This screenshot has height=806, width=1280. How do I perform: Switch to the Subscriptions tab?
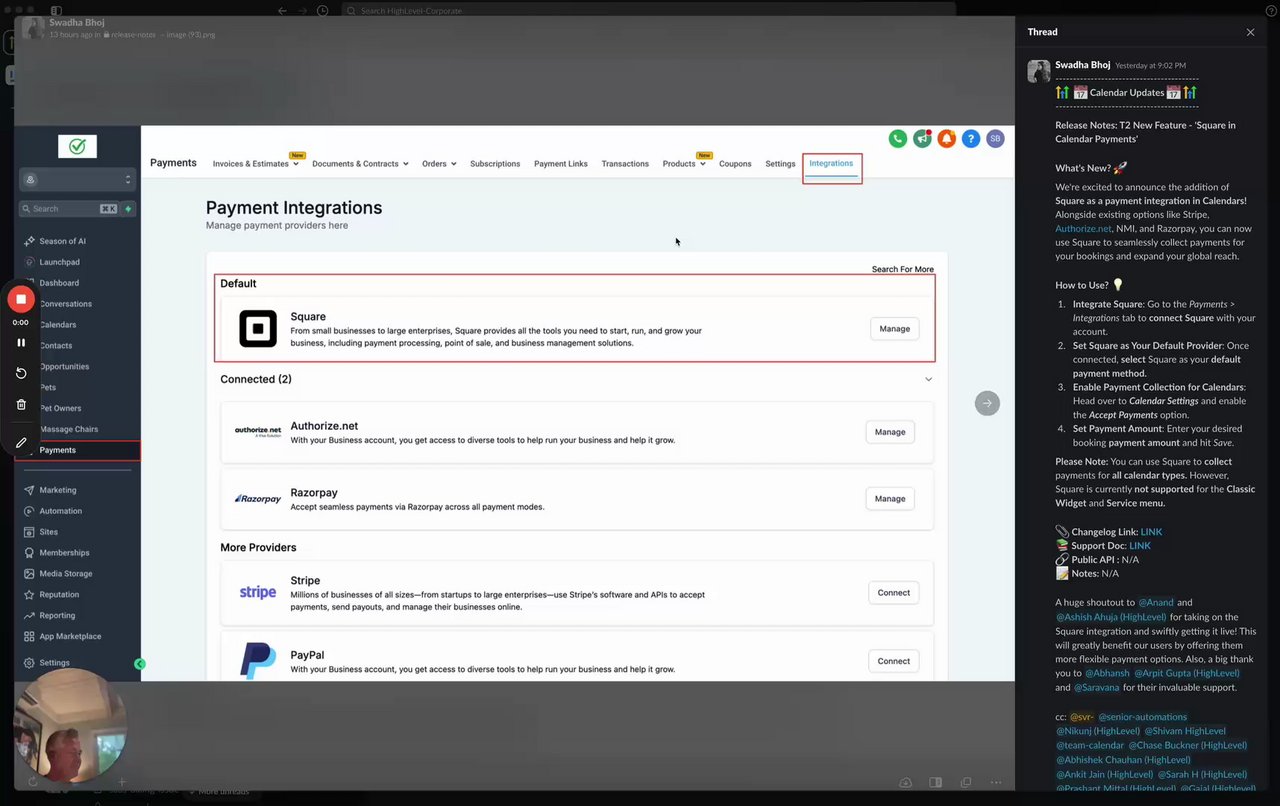(495, 164)
